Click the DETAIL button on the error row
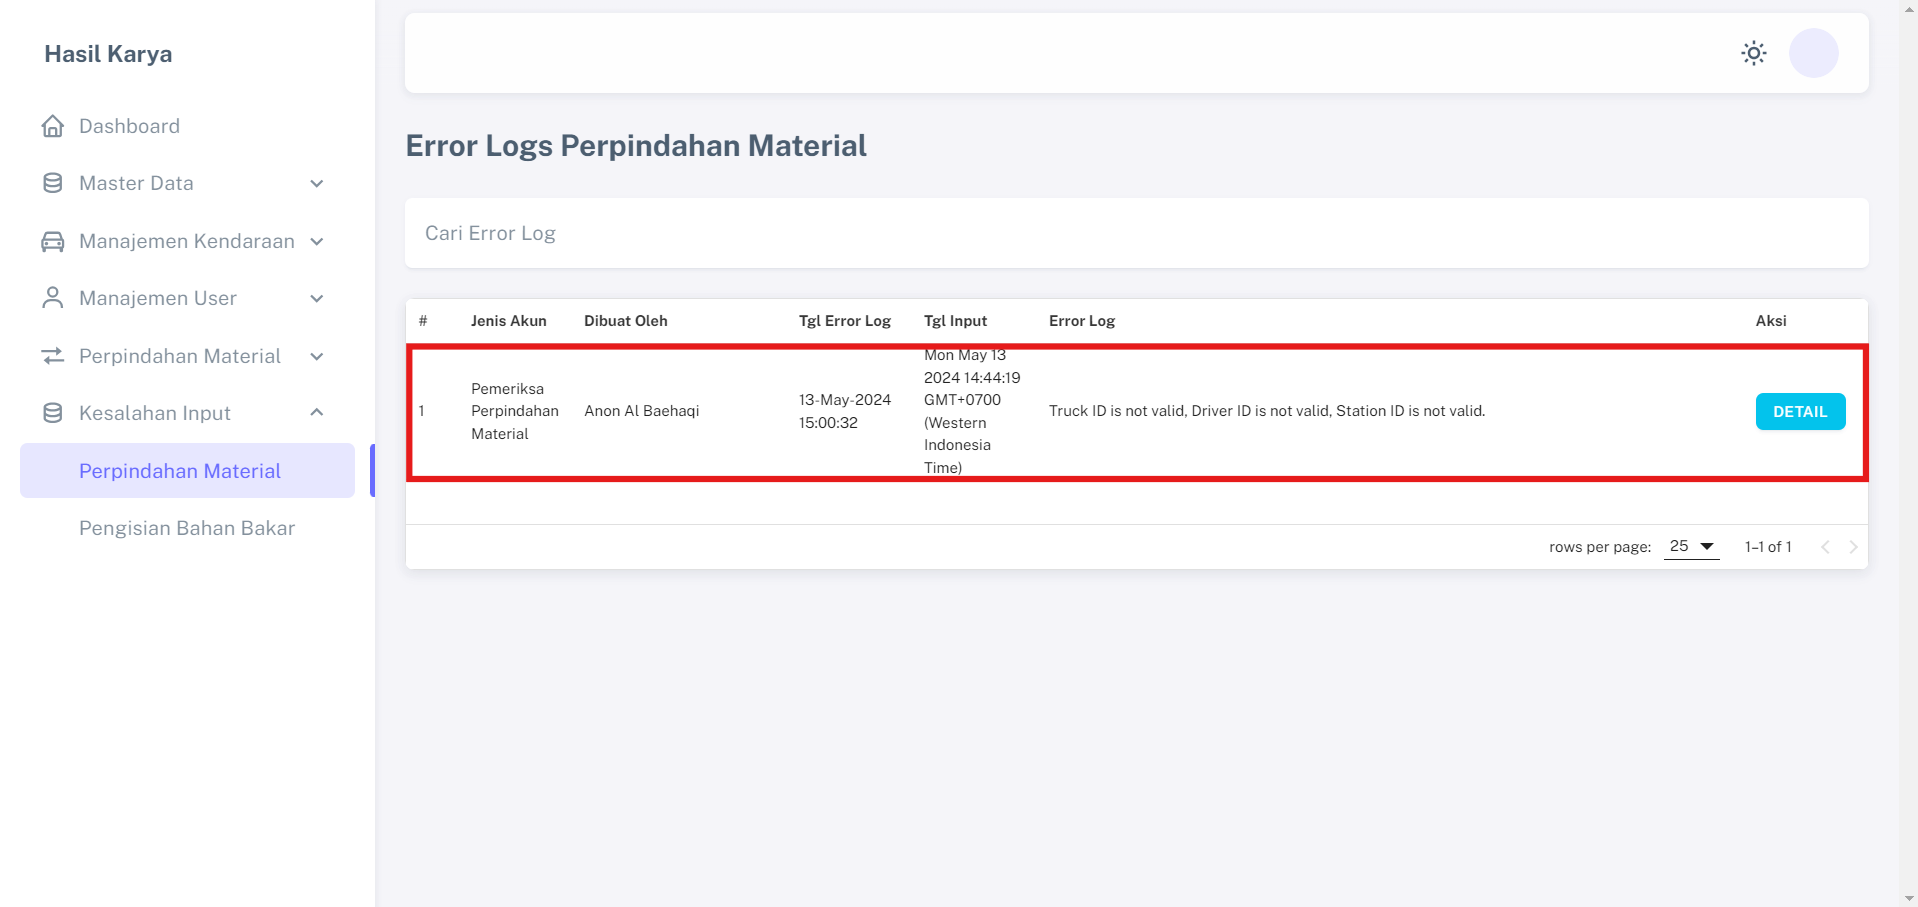This screenshot has height=907, width=1918. (1799, 411)
